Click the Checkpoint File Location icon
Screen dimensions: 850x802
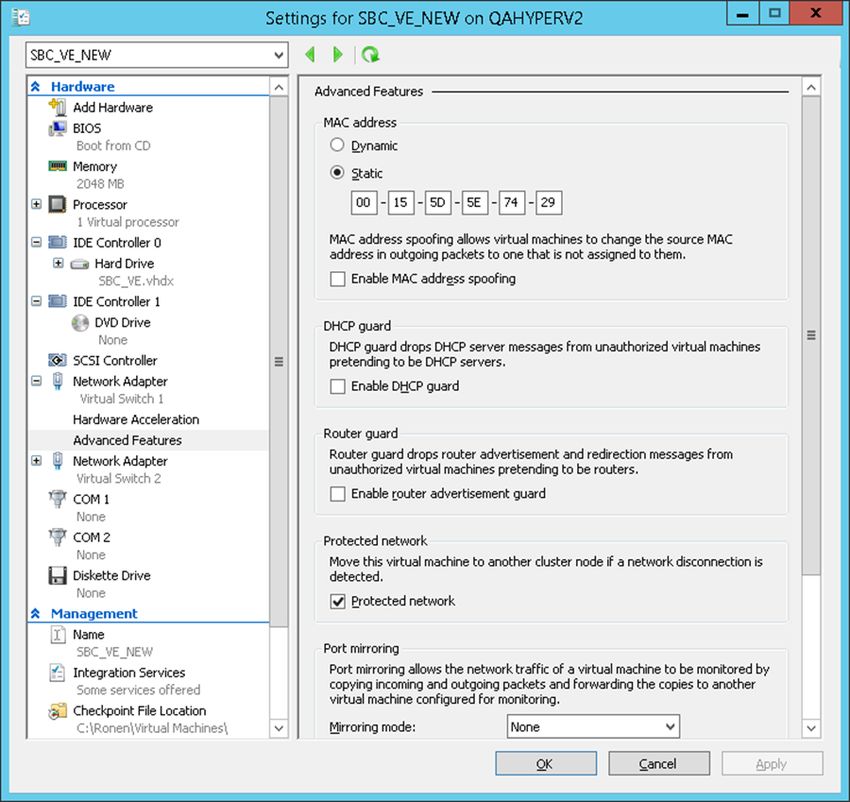tap(57, 711)
